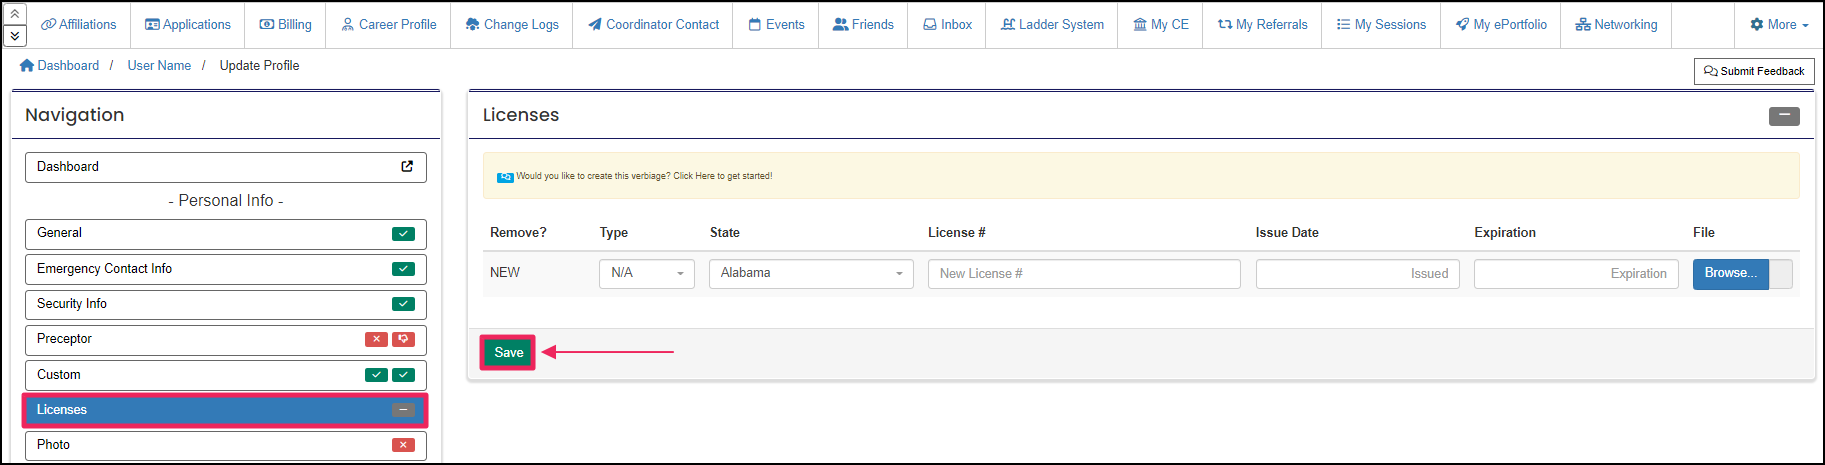Open Career Profile

[388, 24]
